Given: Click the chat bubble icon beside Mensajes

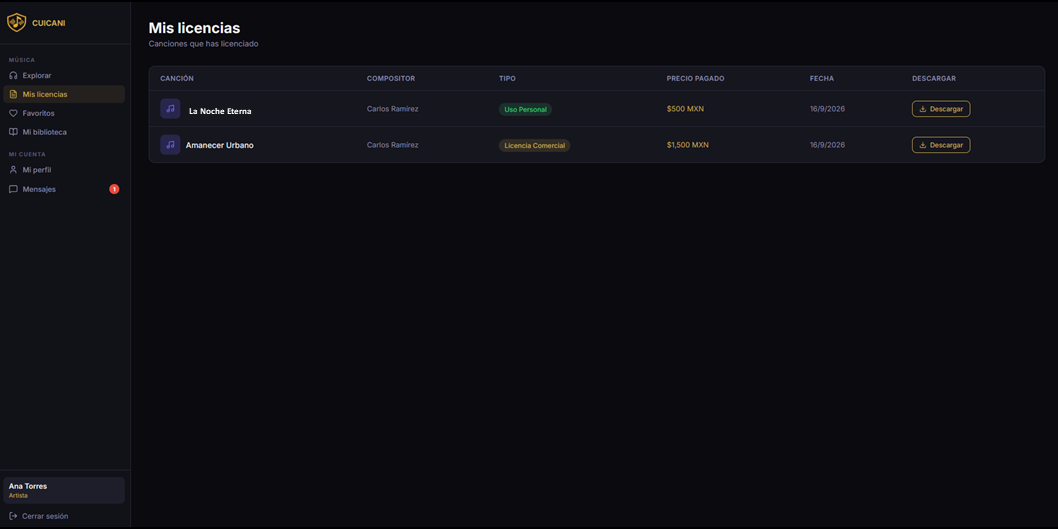Looking at the screenshot, I should (13, 190).
